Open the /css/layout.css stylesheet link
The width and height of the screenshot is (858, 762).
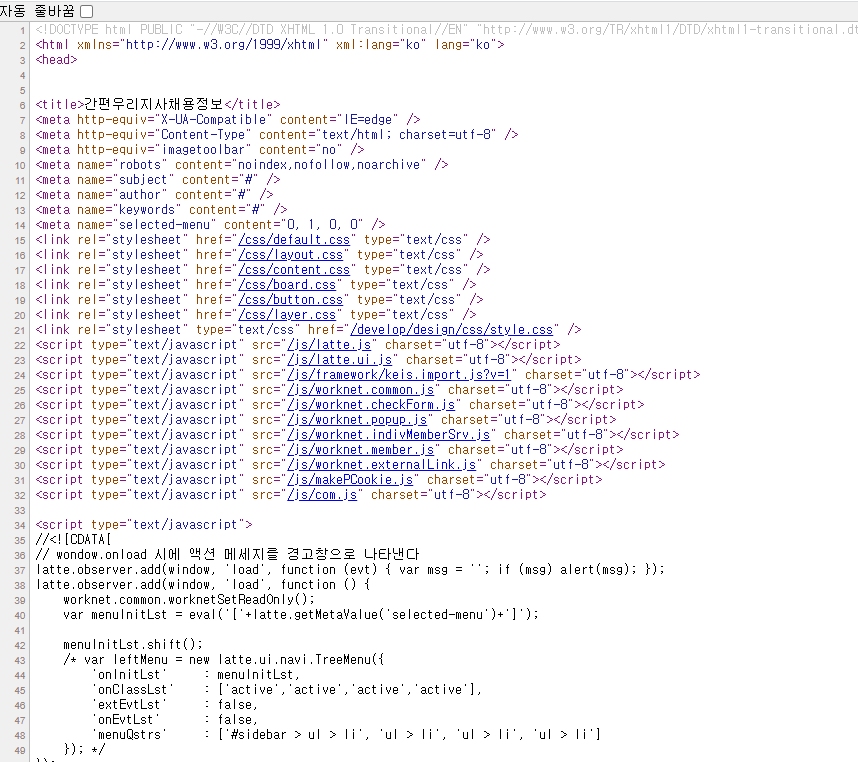pos(291,254)
